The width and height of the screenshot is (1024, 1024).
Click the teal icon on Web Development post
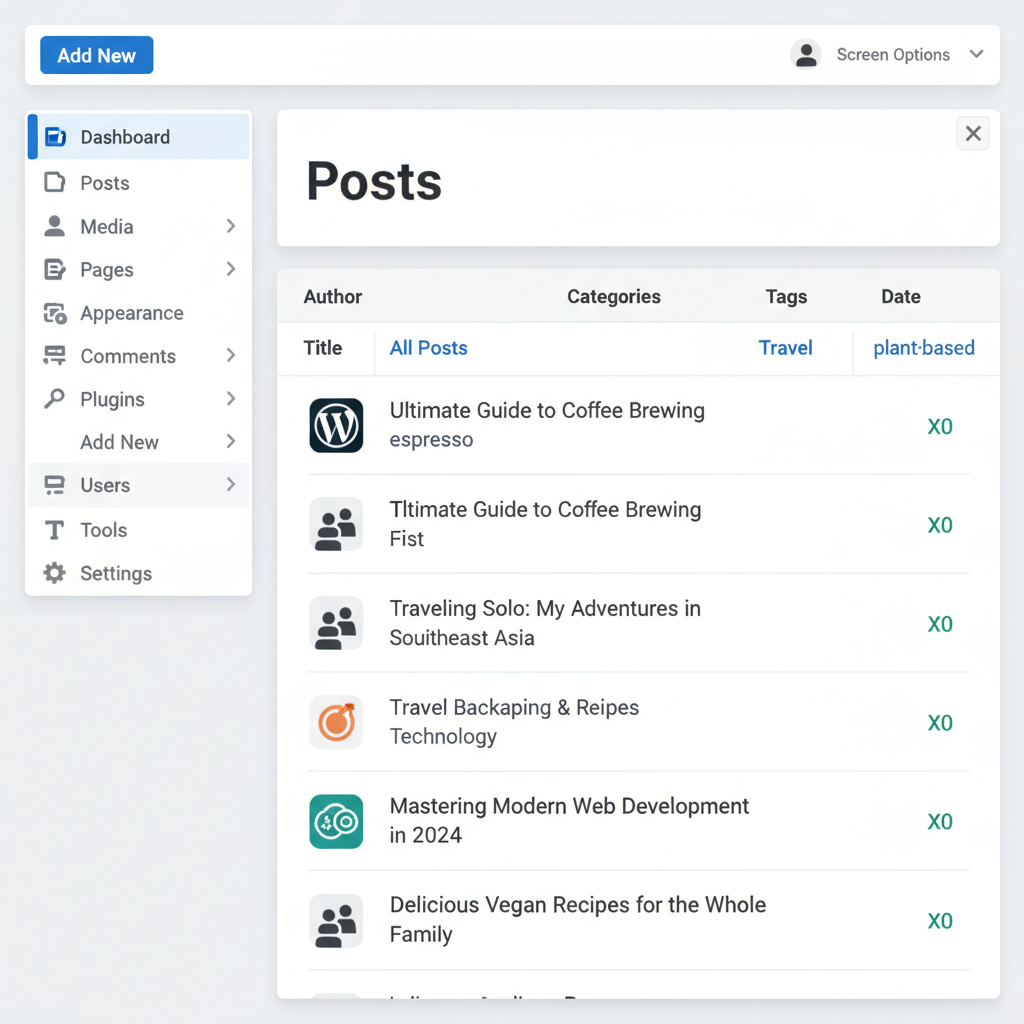336,821
